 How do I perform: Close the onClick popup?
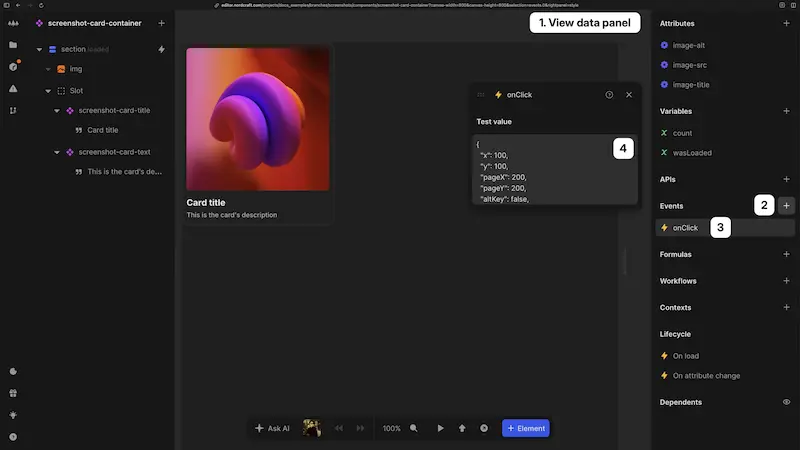[x=629, y=94]
